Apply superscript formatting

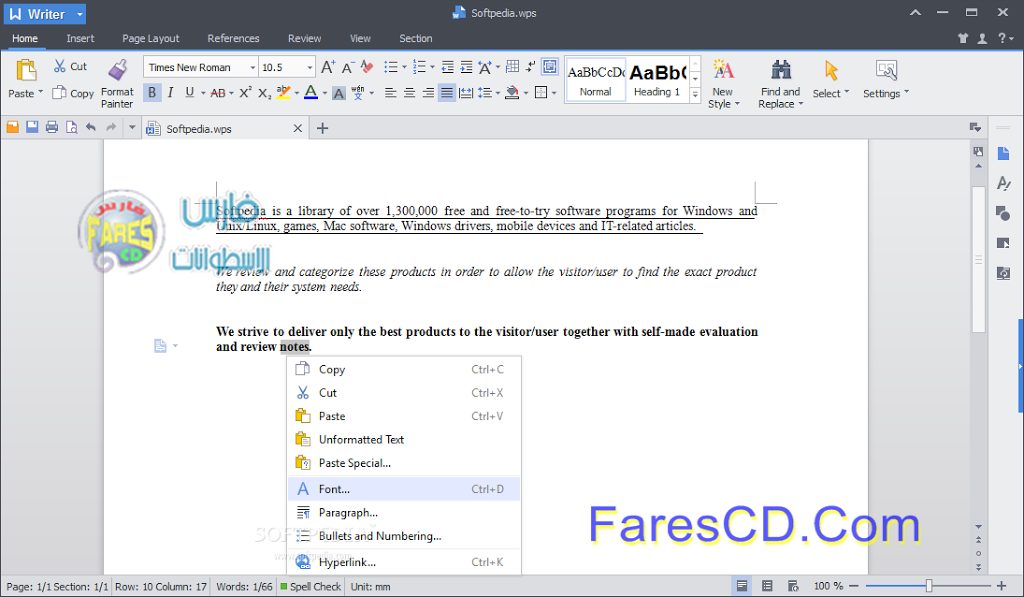click(x=245, y=93)
